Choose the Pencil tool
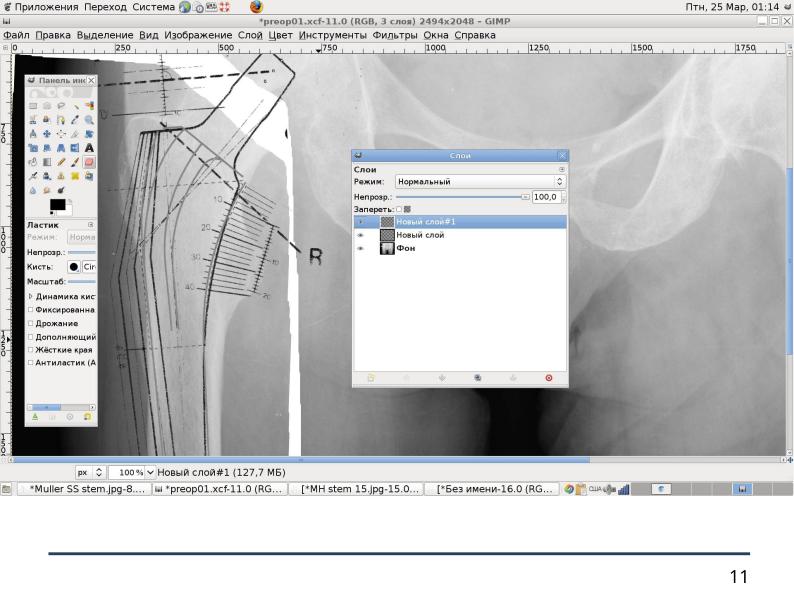 coord(61,161)
